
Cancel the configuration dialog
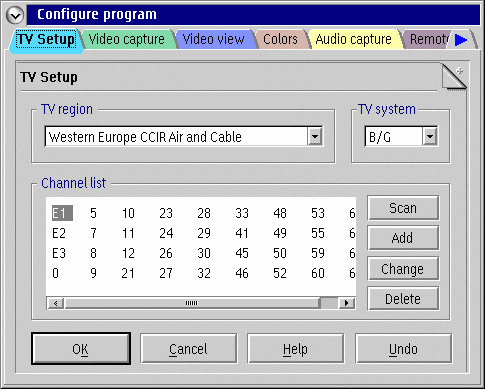188,349
